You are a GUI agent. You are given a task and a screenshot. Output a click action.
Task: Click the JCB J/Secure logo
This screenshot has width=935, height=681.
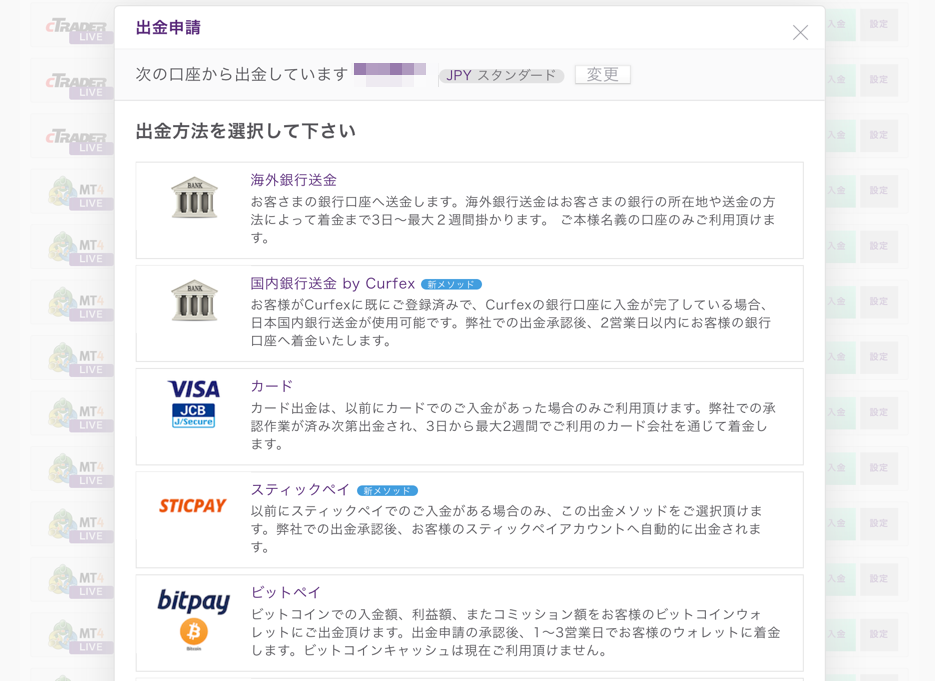point(193,416)
